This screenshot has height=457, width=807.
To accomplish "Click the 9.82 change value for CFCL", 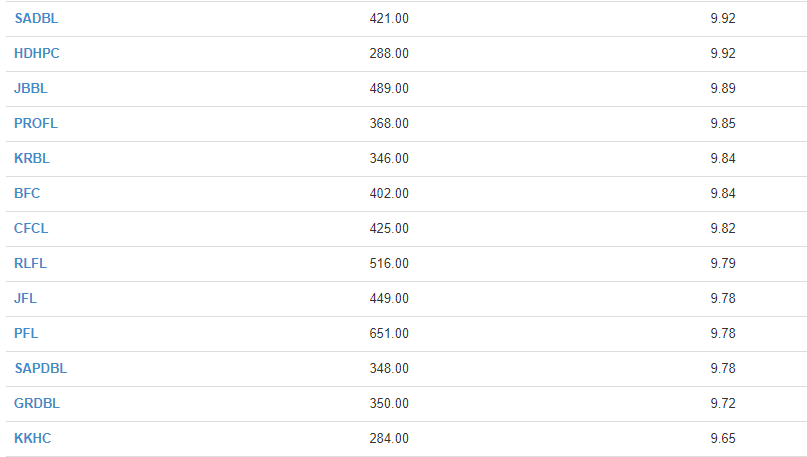I will 723,228.
